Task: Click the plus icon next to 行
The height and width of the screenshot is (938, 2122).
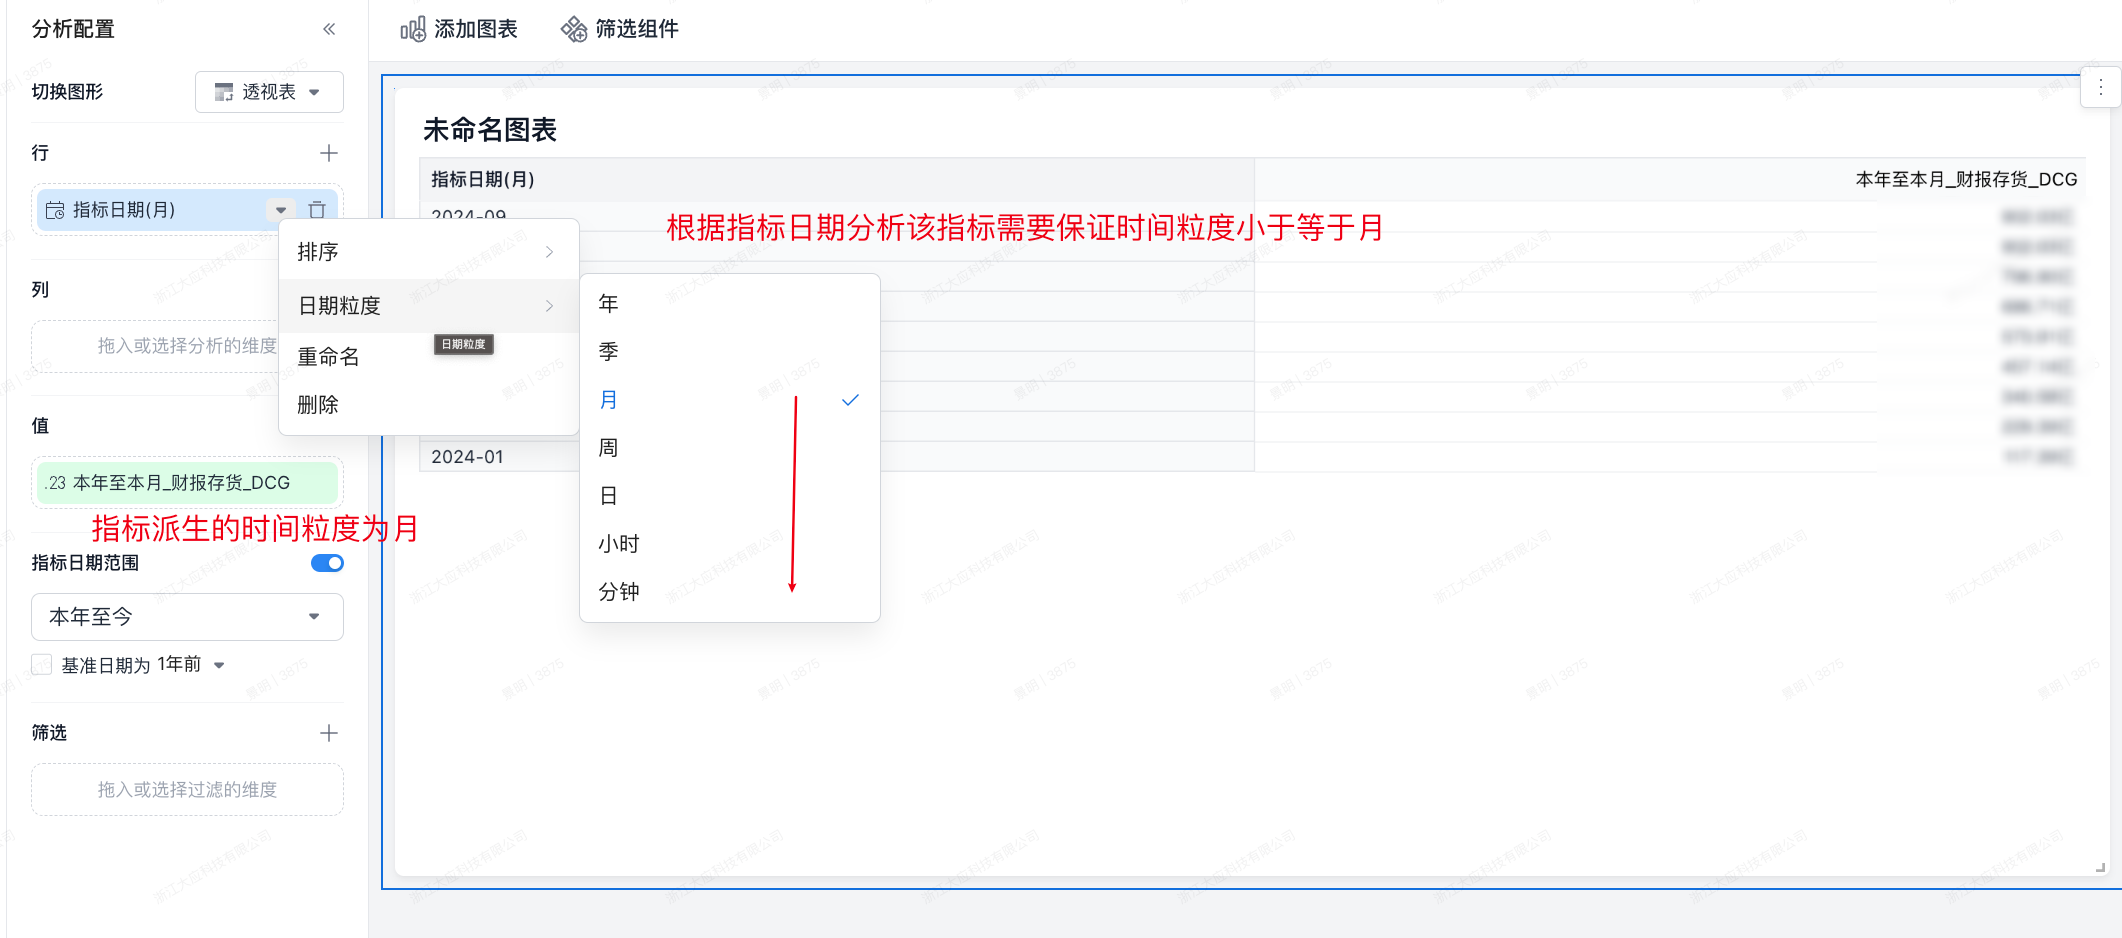Action: [x=329, y=153]
